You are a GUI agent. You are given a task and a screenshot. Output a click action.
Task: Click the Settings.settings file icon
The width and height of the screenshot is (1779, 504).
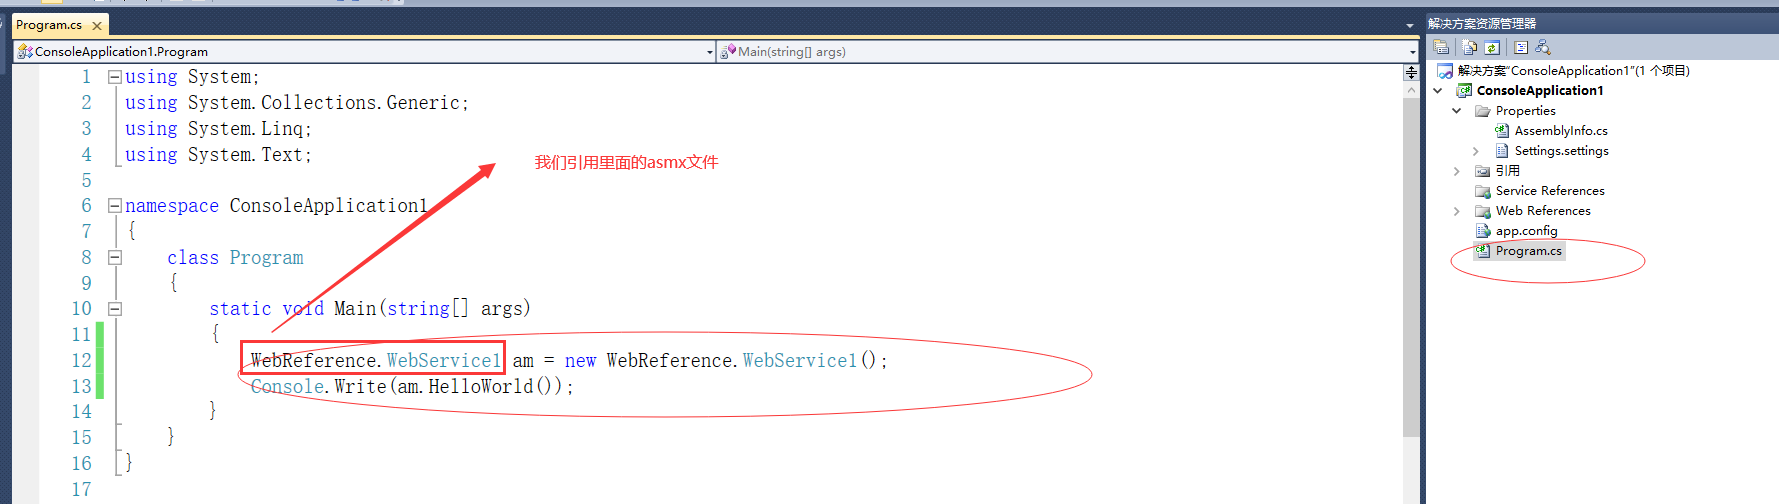[1502, 151]
